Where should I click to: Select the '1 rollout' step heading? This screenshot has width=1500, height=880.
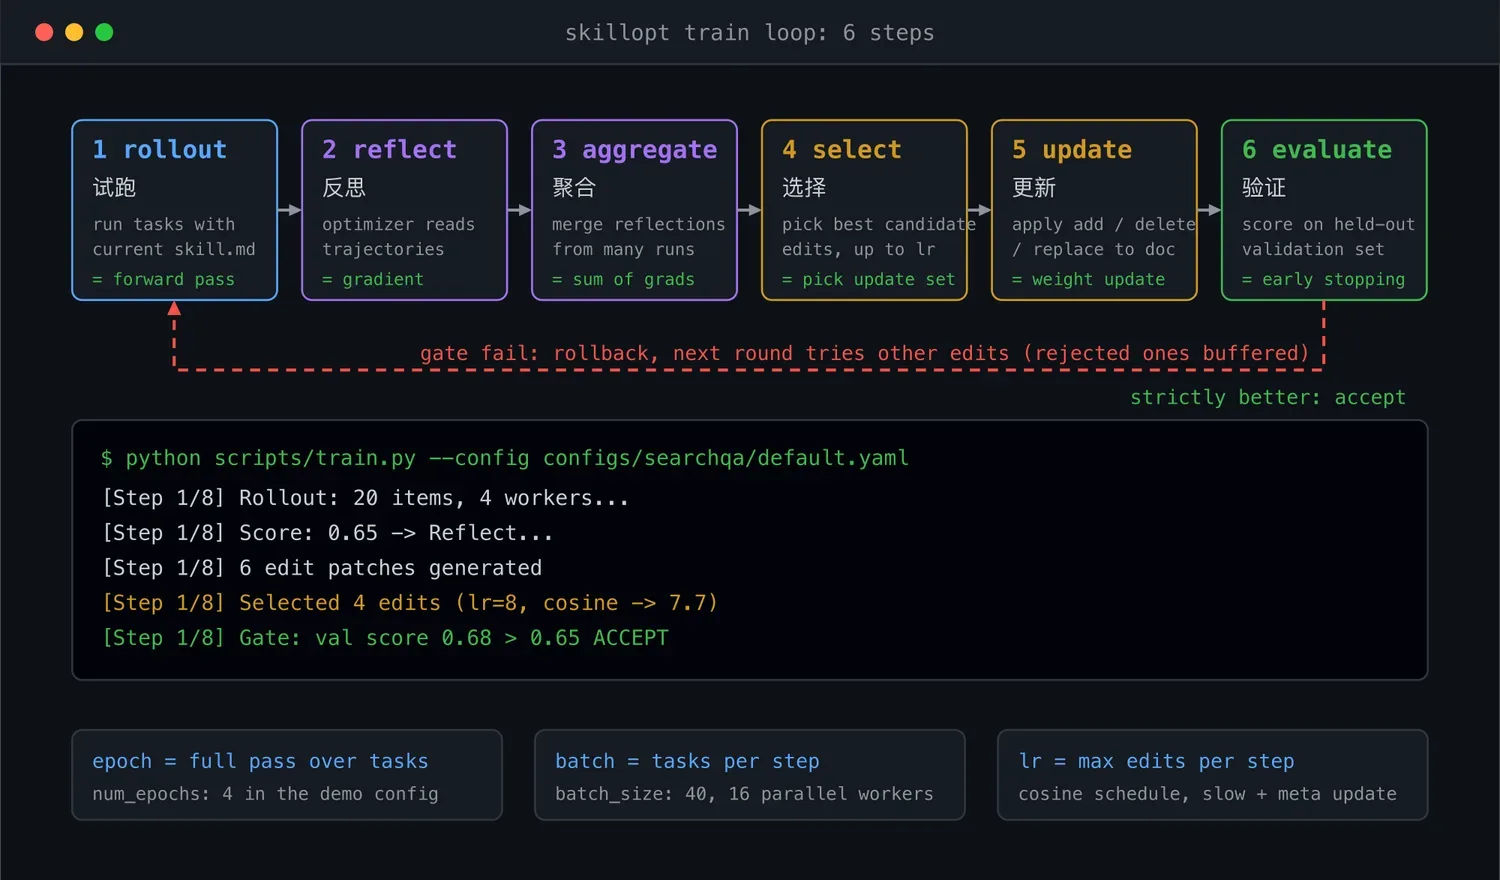[x=160, y=150]
